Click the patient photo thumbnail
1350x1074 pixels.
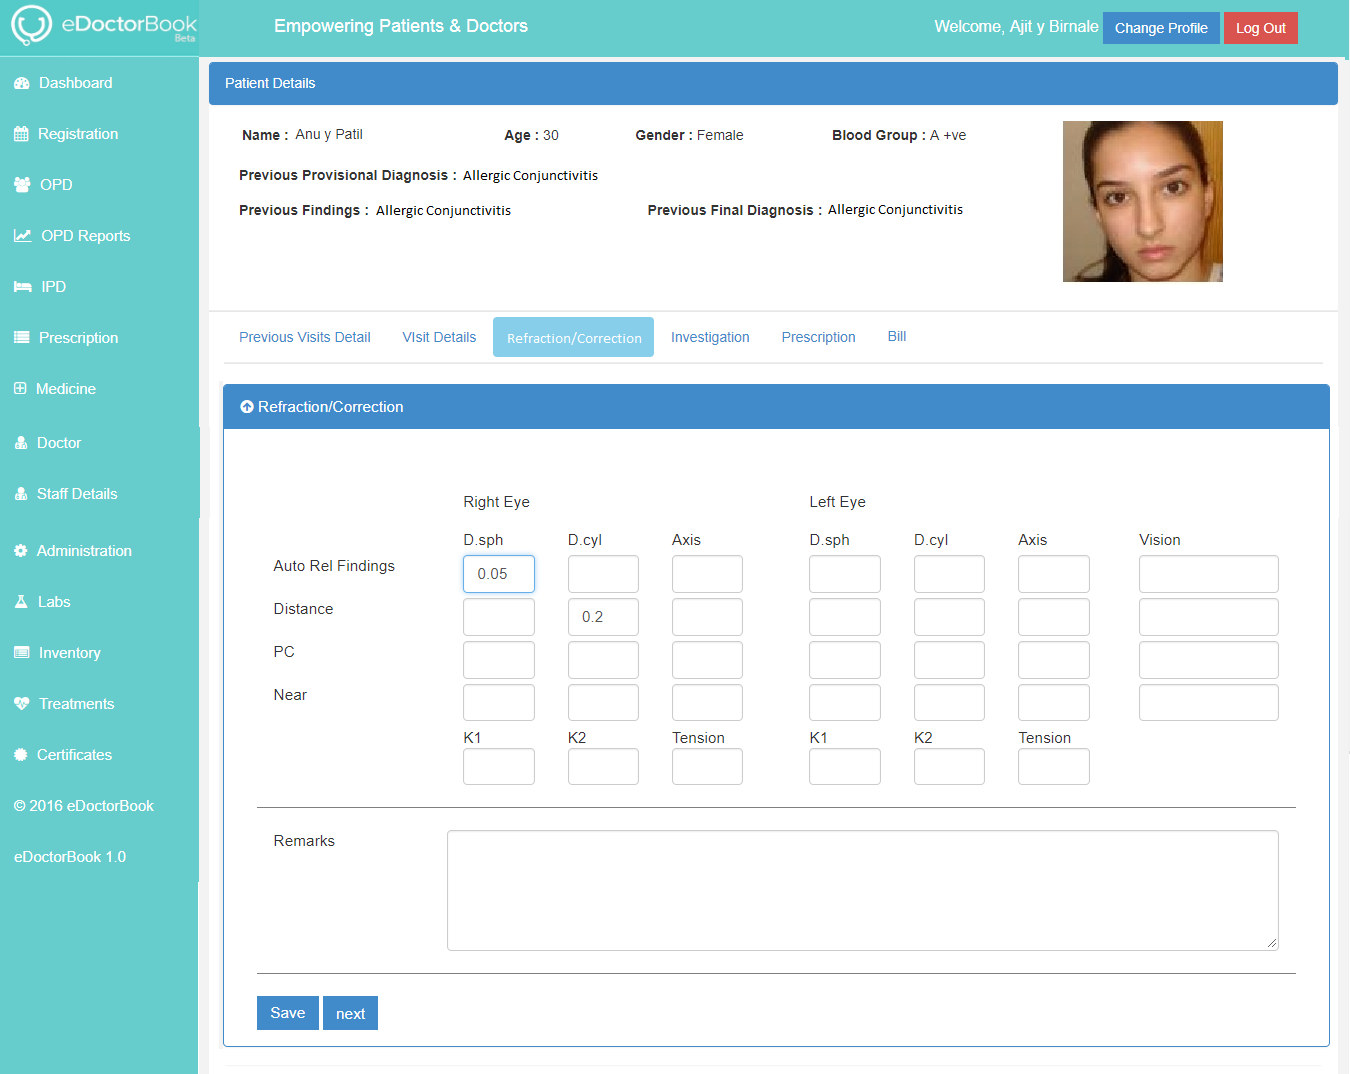(x=1142, y=201)
